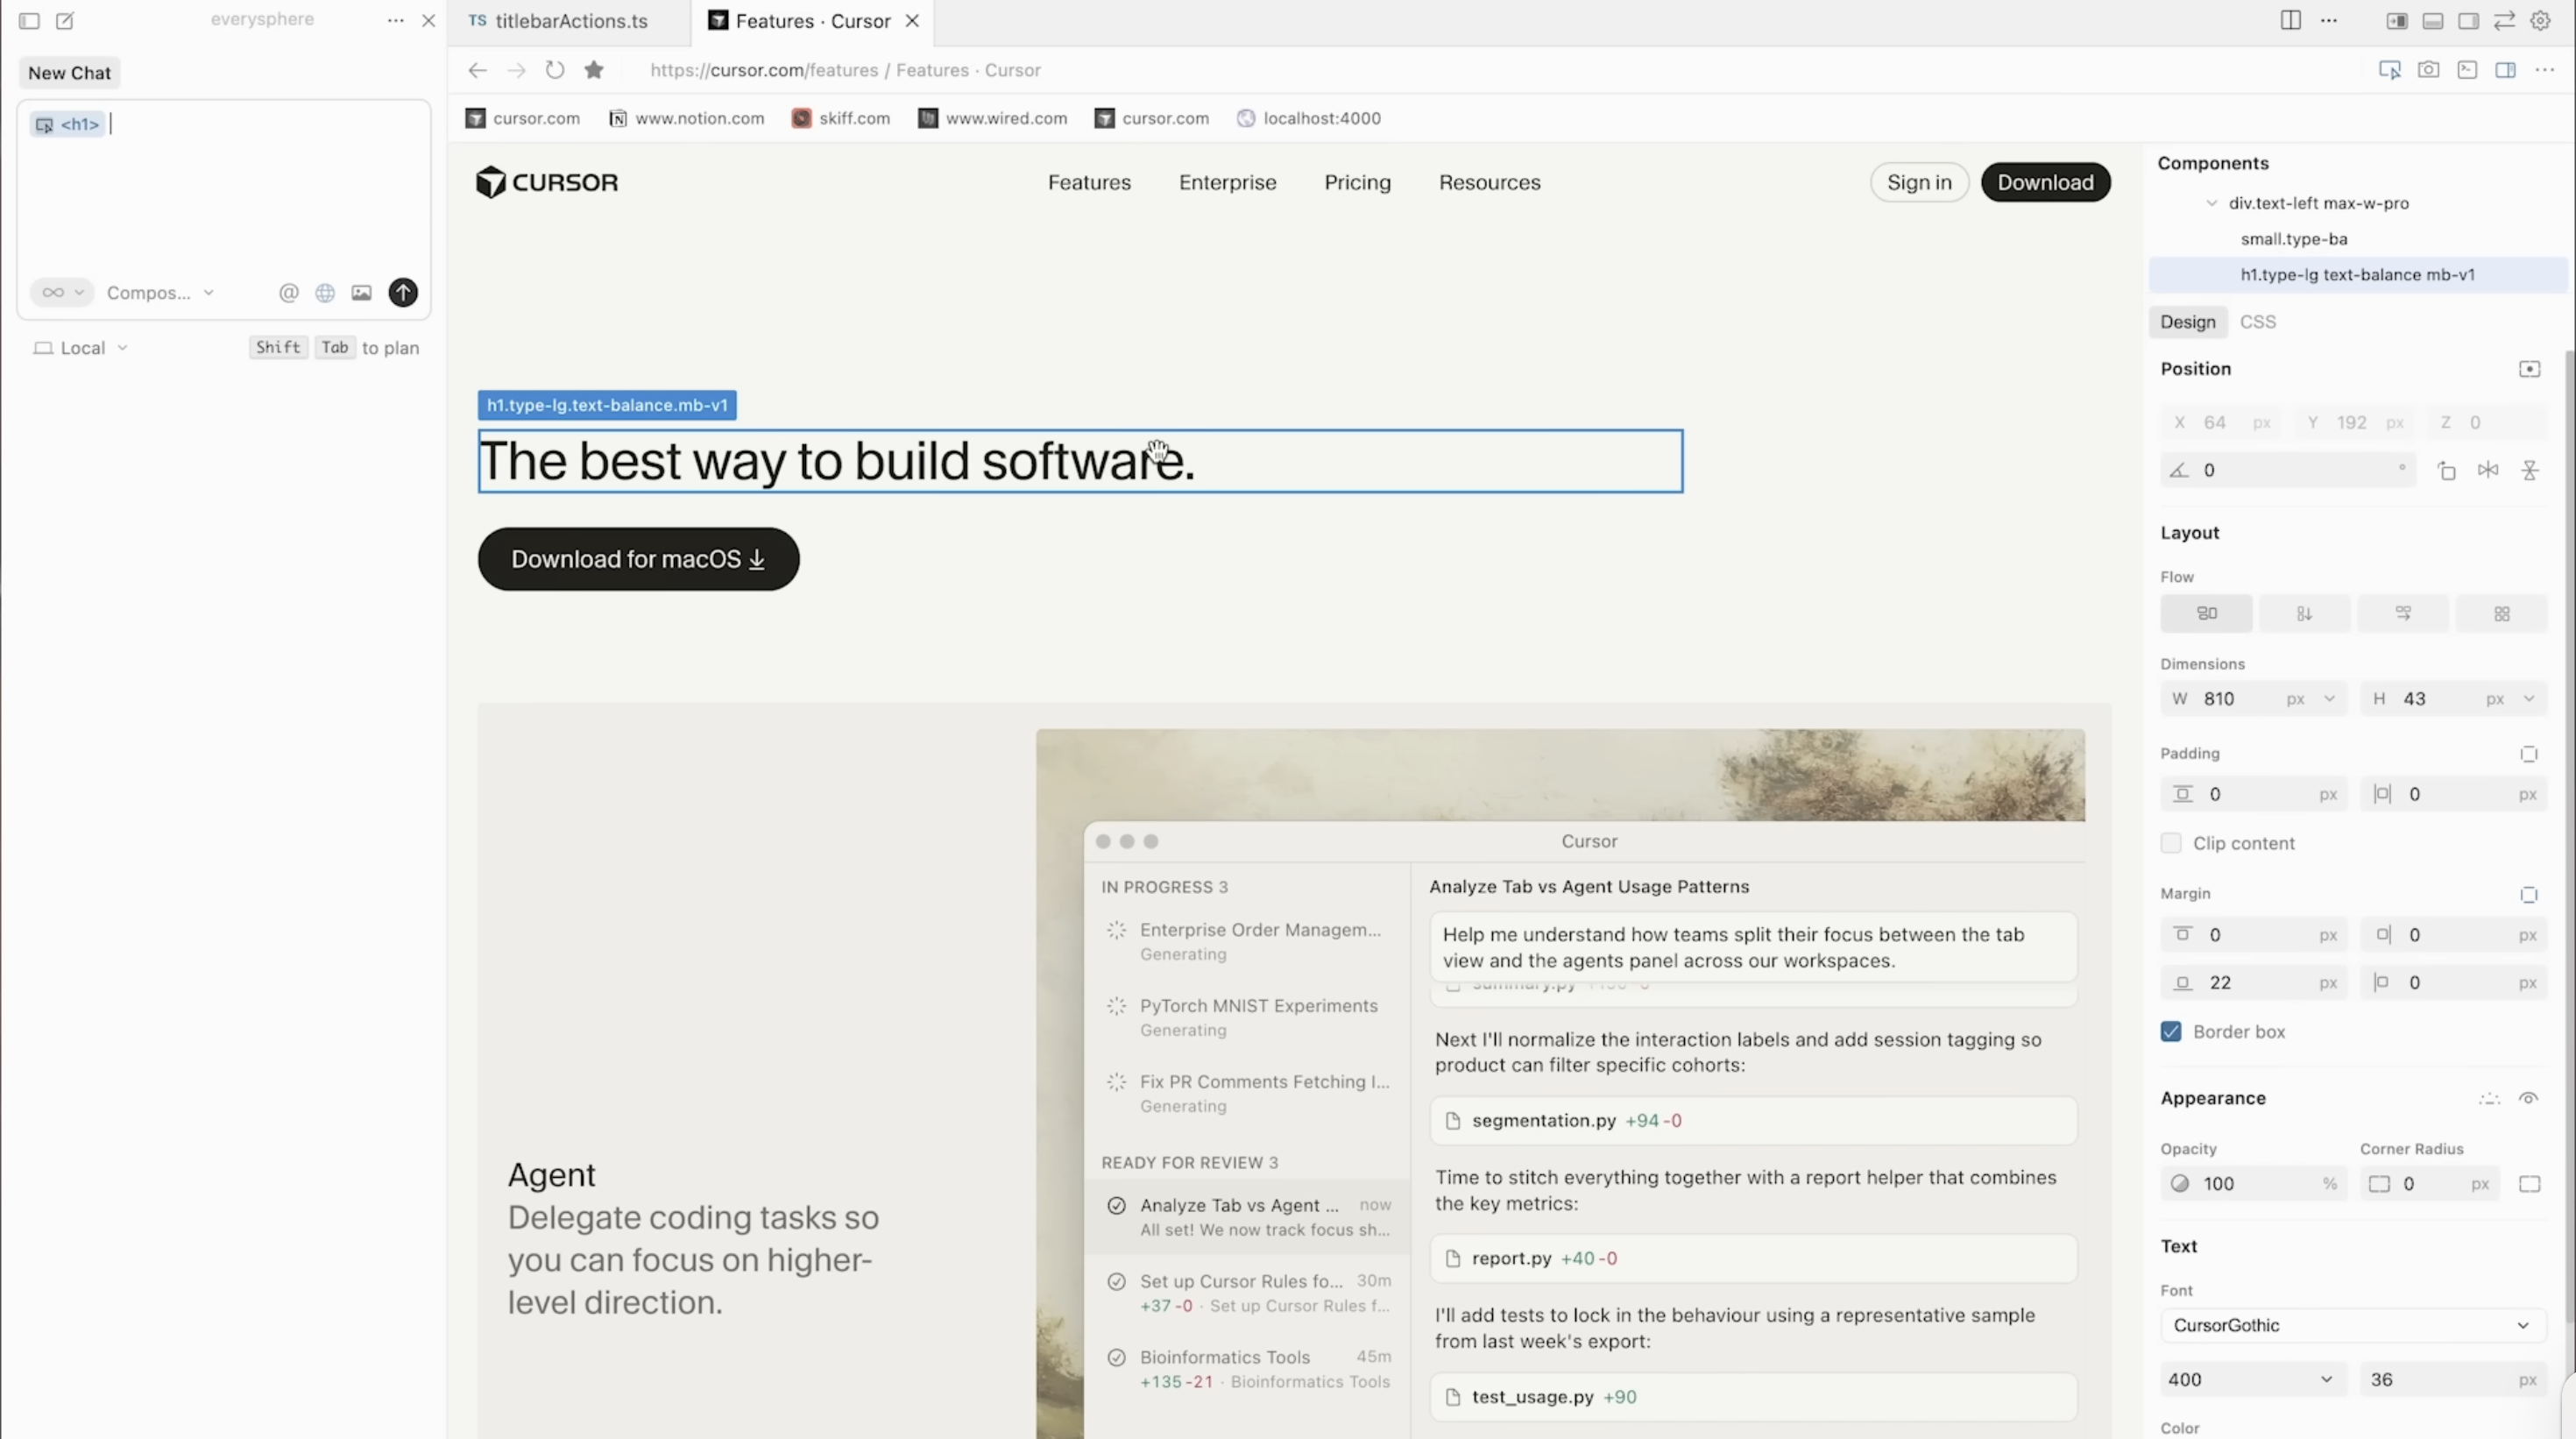This screenshot has height=1439, width=2576.
Task: Click the Download for macOS button
Action: pos(637,558)
